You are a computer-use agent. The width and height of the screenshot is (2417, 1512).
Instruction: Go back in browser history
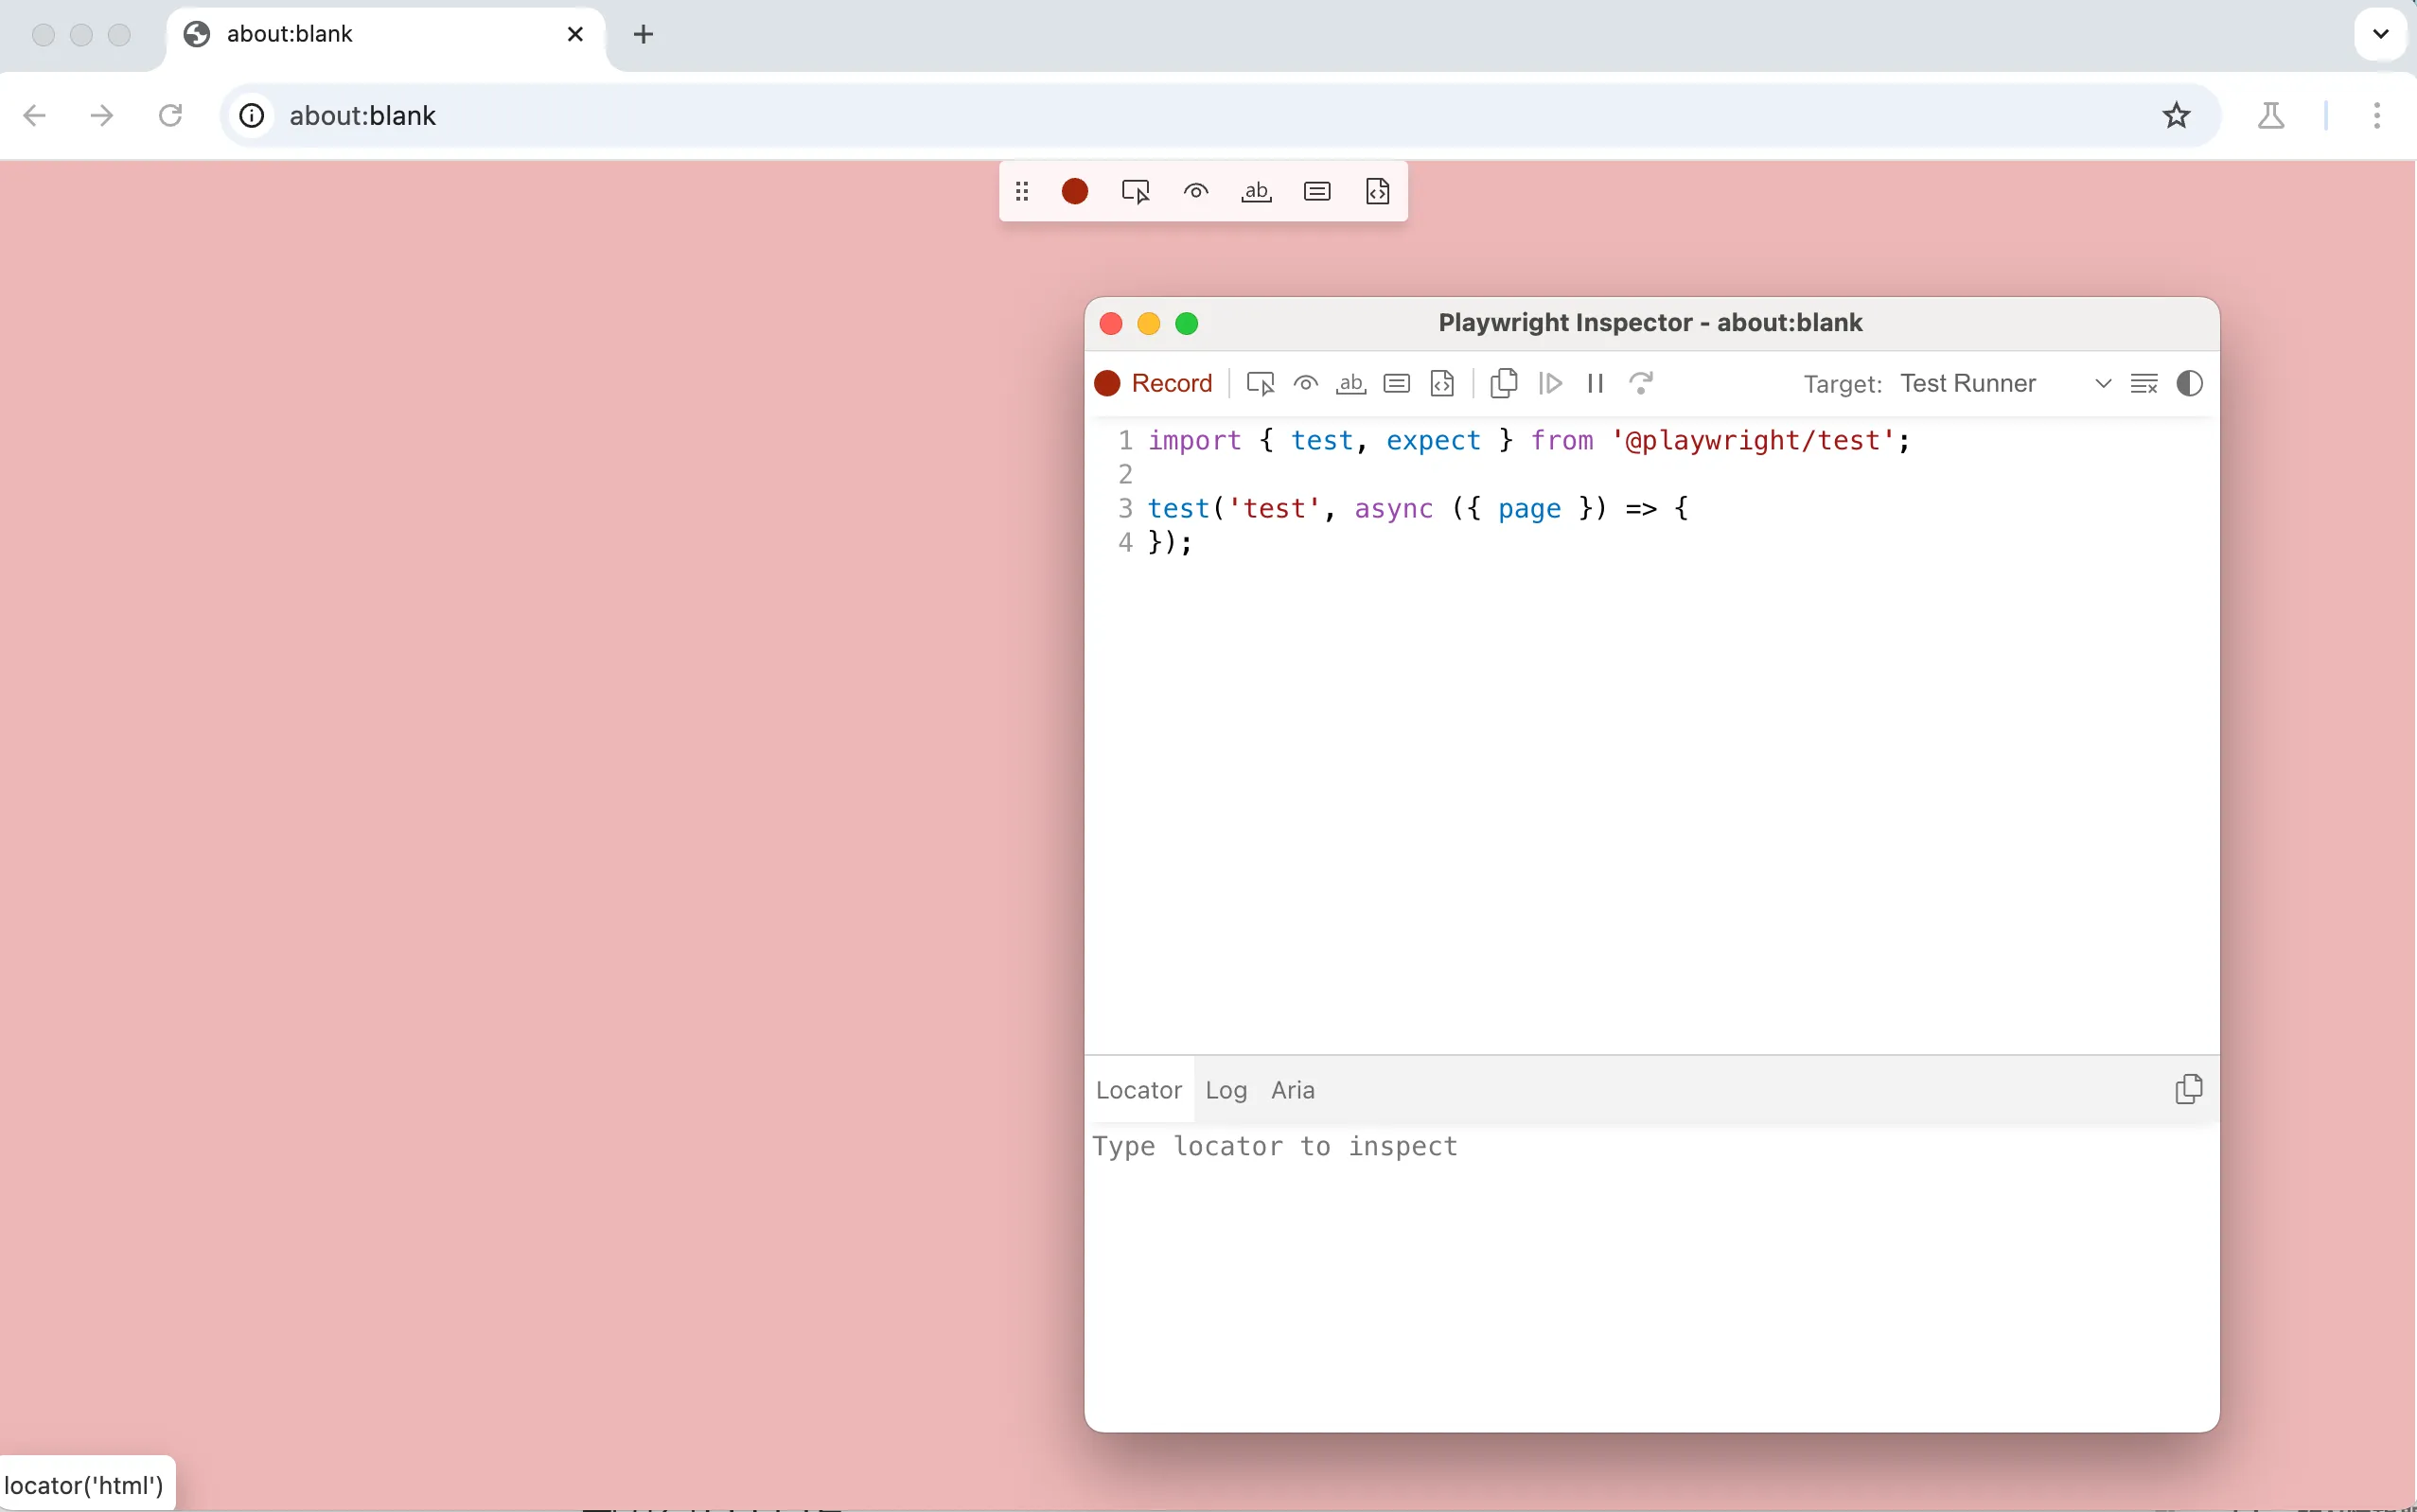35,116
